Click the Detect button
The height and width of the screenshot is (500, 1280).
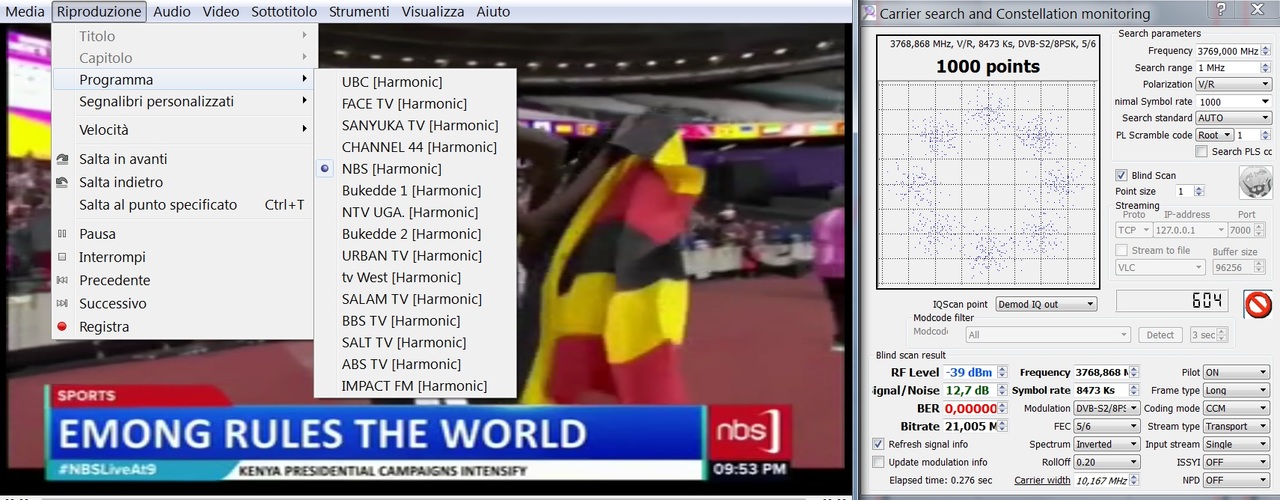(1160, 335)
